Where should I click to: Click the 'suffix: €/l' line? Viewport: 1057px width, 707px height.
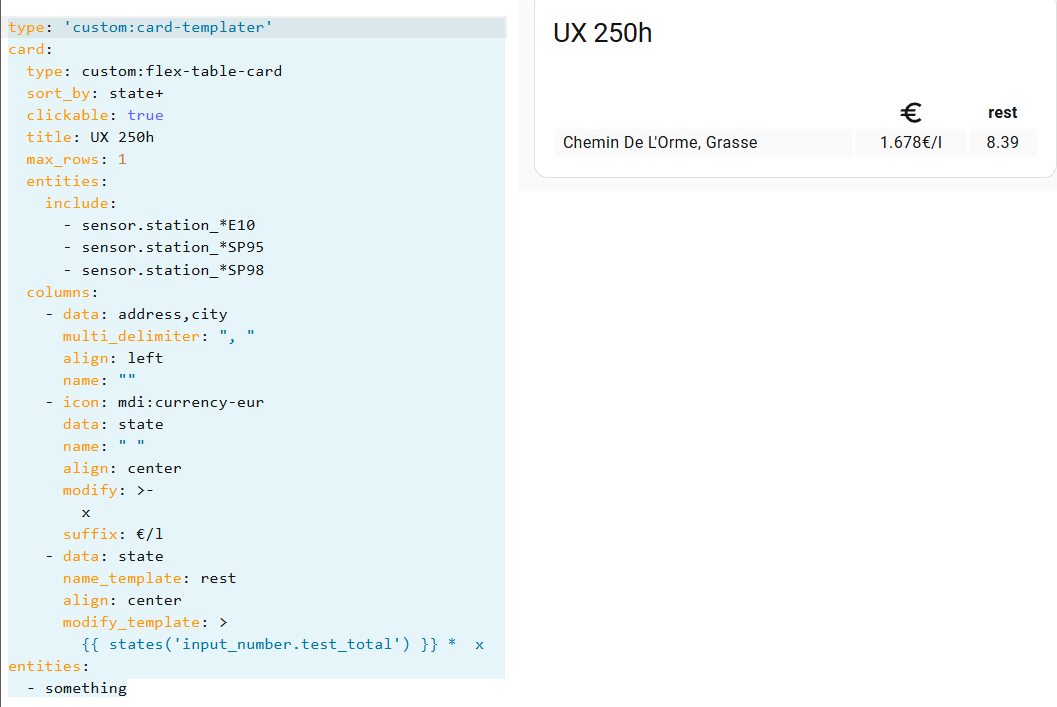113,534
